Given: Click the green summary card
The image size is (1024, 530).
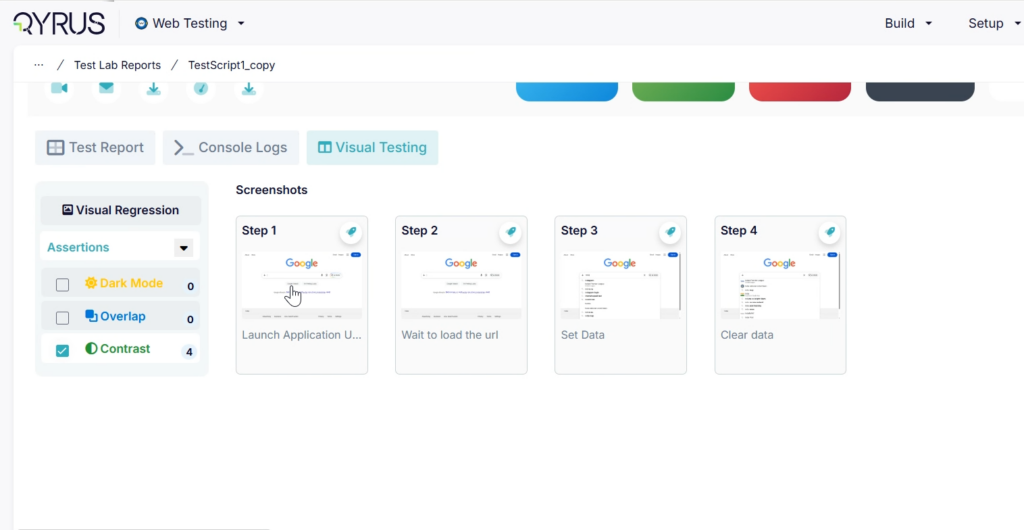Looking at the screenshot, I should 683,91.
